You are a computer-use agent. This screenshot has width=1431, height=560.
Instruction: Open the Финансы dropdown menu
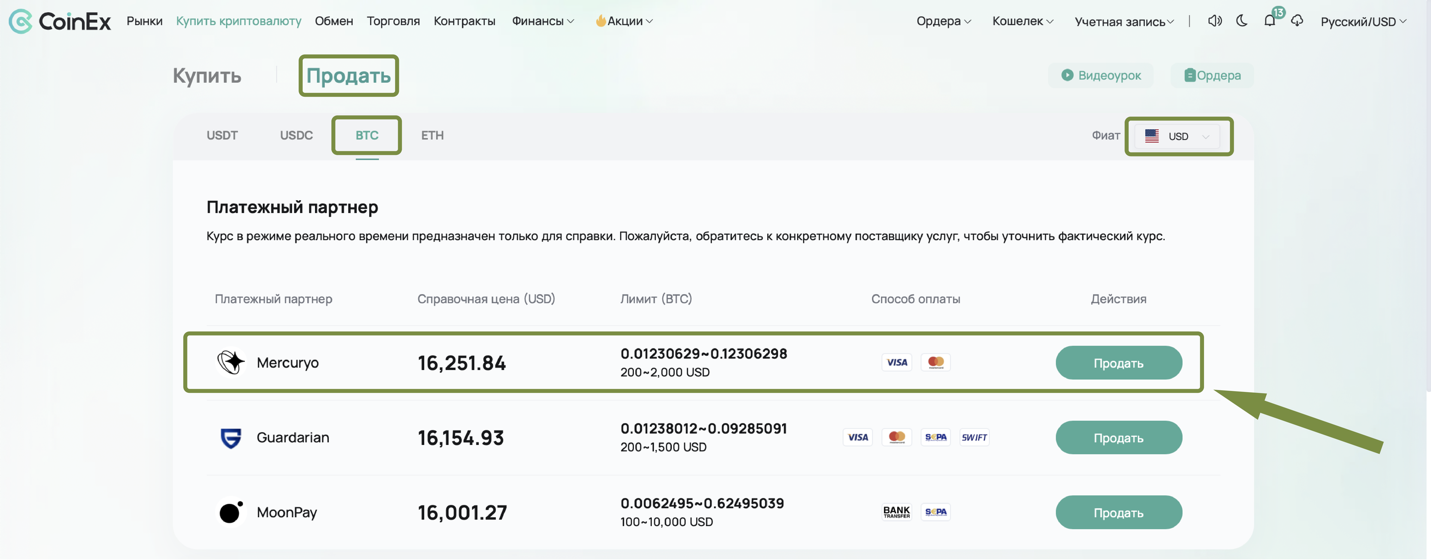543,21
